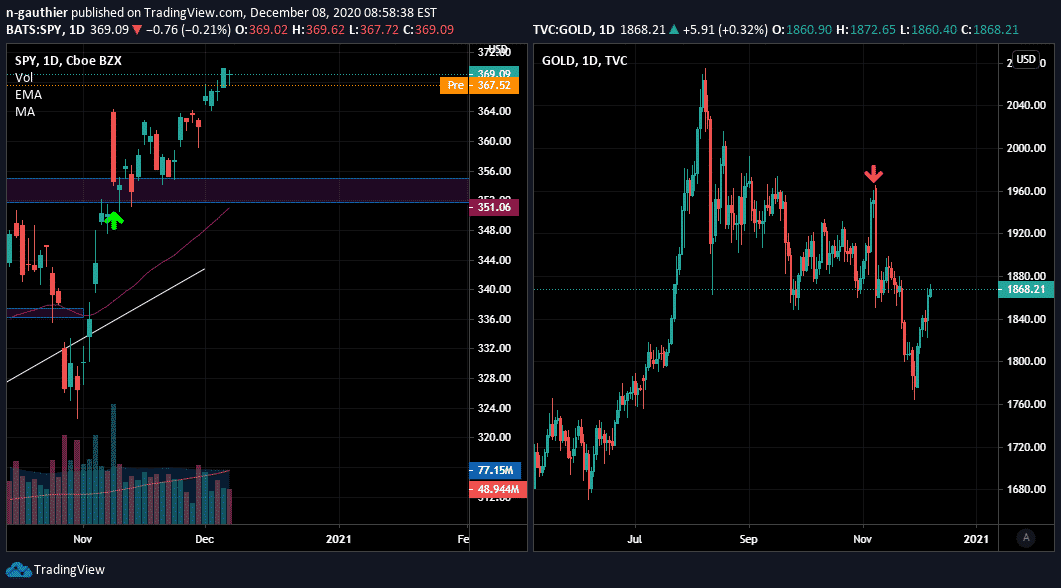Click the BATS:SPY, 1D symbol header
The width and height of the screenshot is (1061, 588).
point(45,30)
